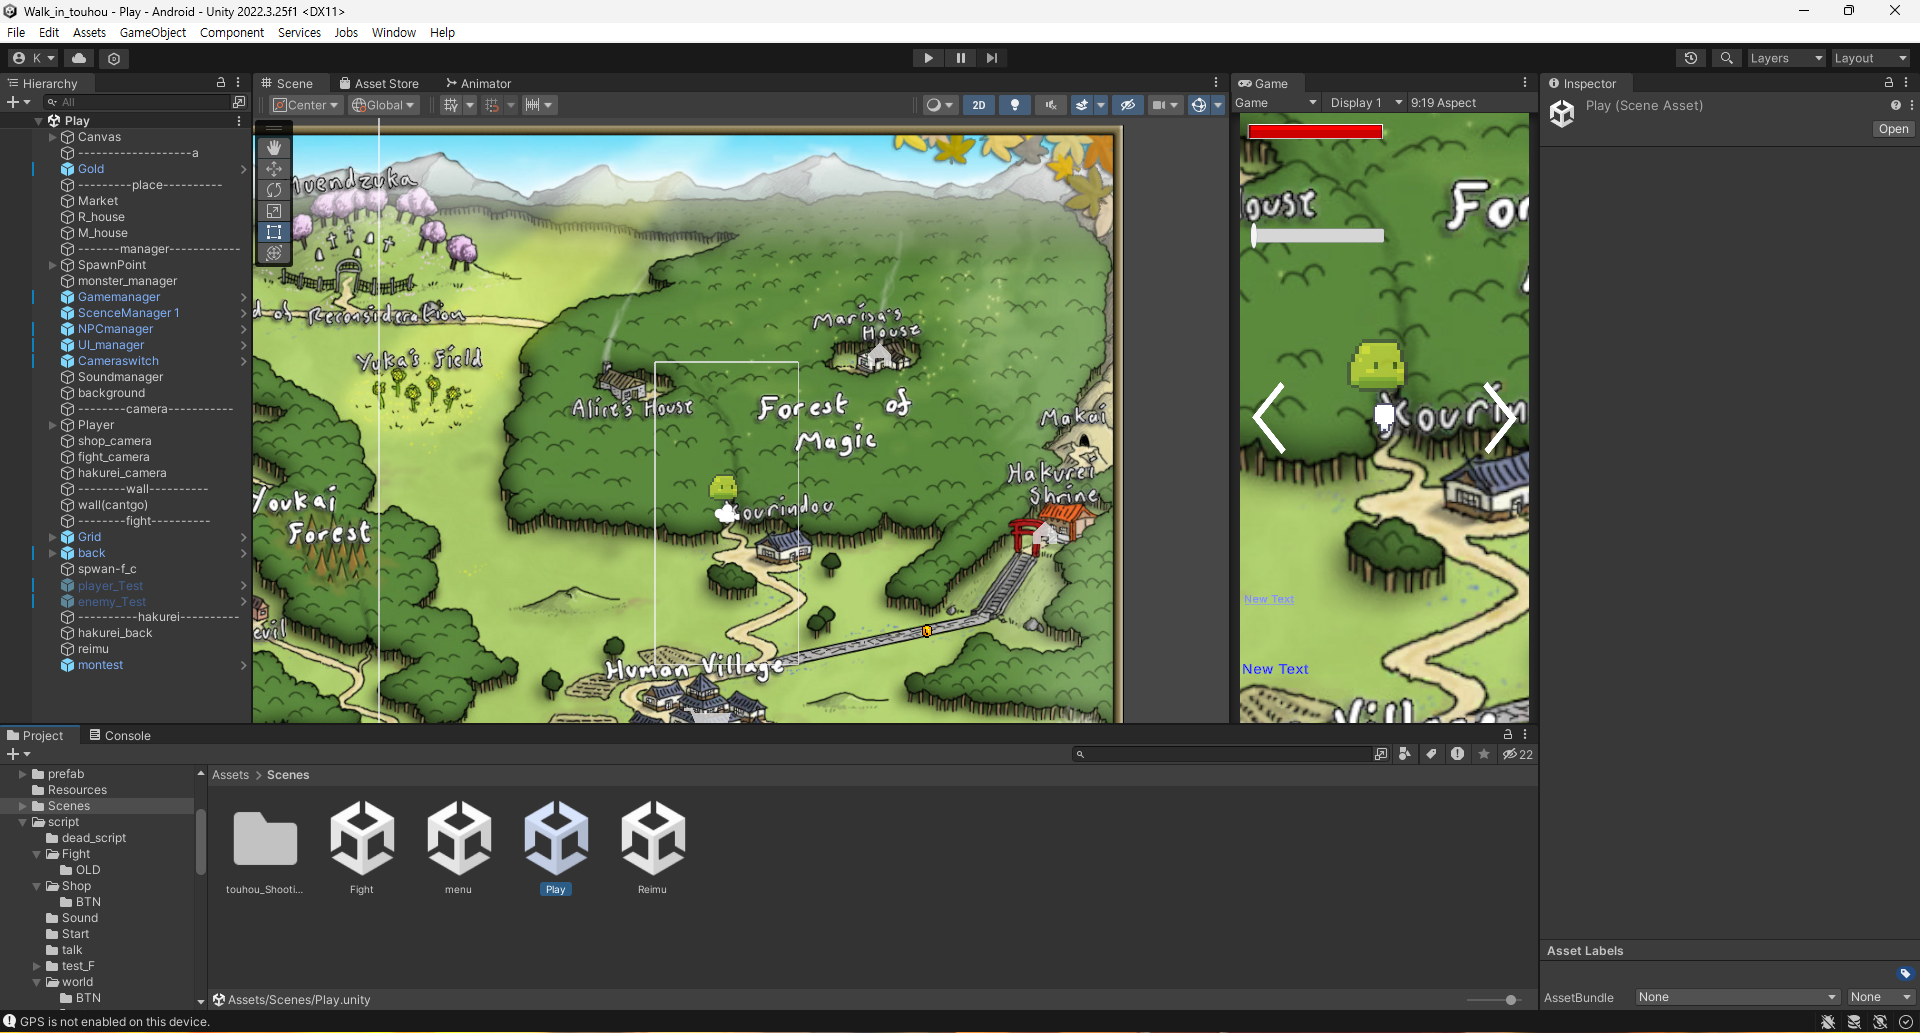The width and height of the screenshot is (1920, 1033).
Task: Toggle the Hierarchy panel lock
Action: (221, 83)
